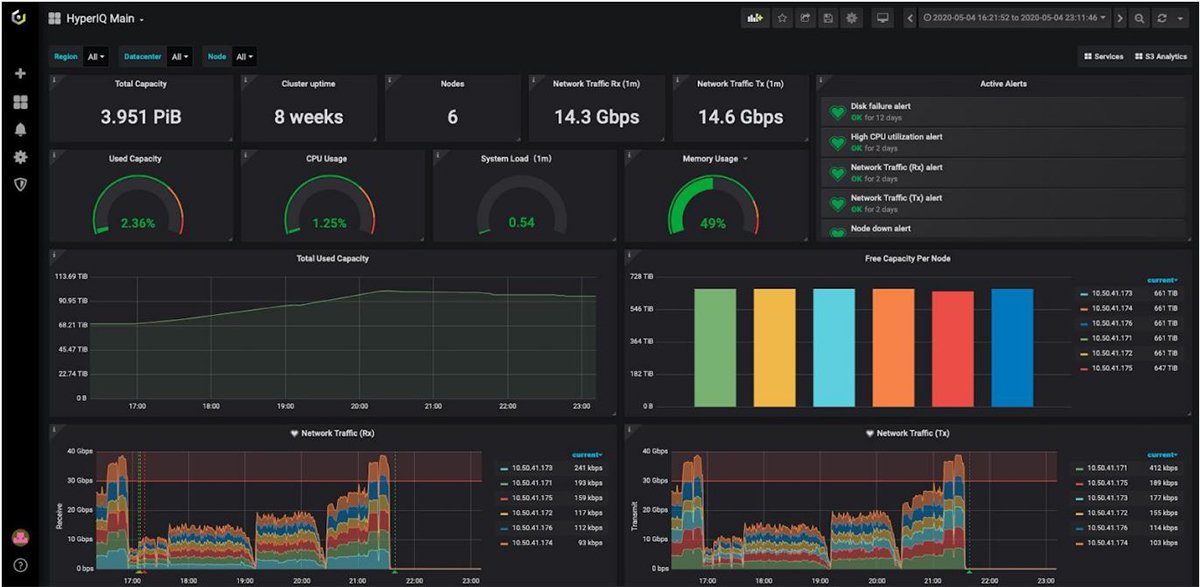The image size is (1200, 587).
Task: Open Dashboards via the four-squares sidebar icon
Action: pyautogui.click(x=20, y=100)
